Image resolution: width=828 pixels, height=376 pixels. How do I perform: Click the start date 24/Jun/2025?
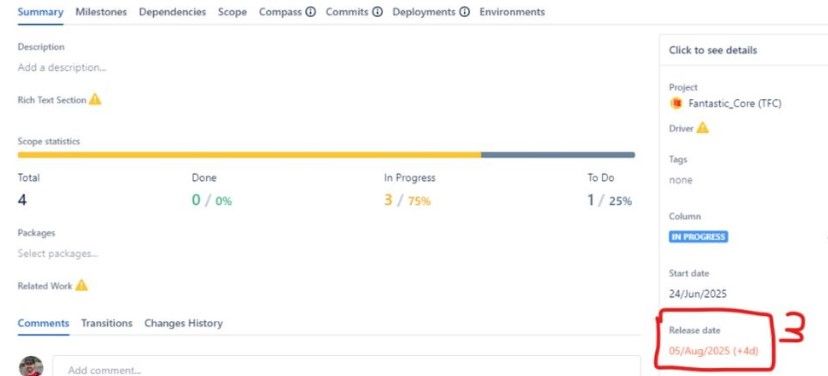tap(698, 294)
